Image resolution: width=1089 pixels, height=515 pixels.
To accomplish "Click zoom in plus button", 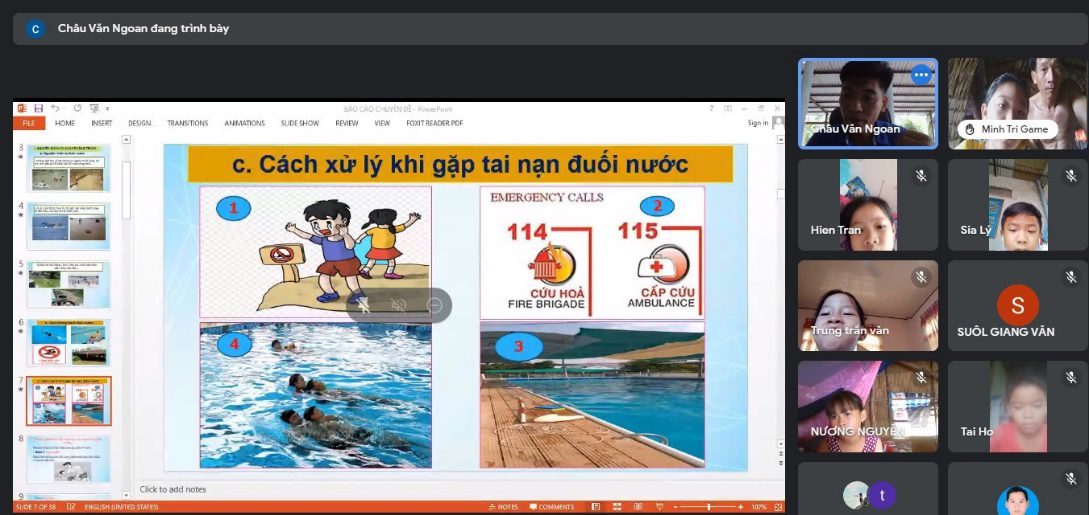I will (x=741, y=507).
